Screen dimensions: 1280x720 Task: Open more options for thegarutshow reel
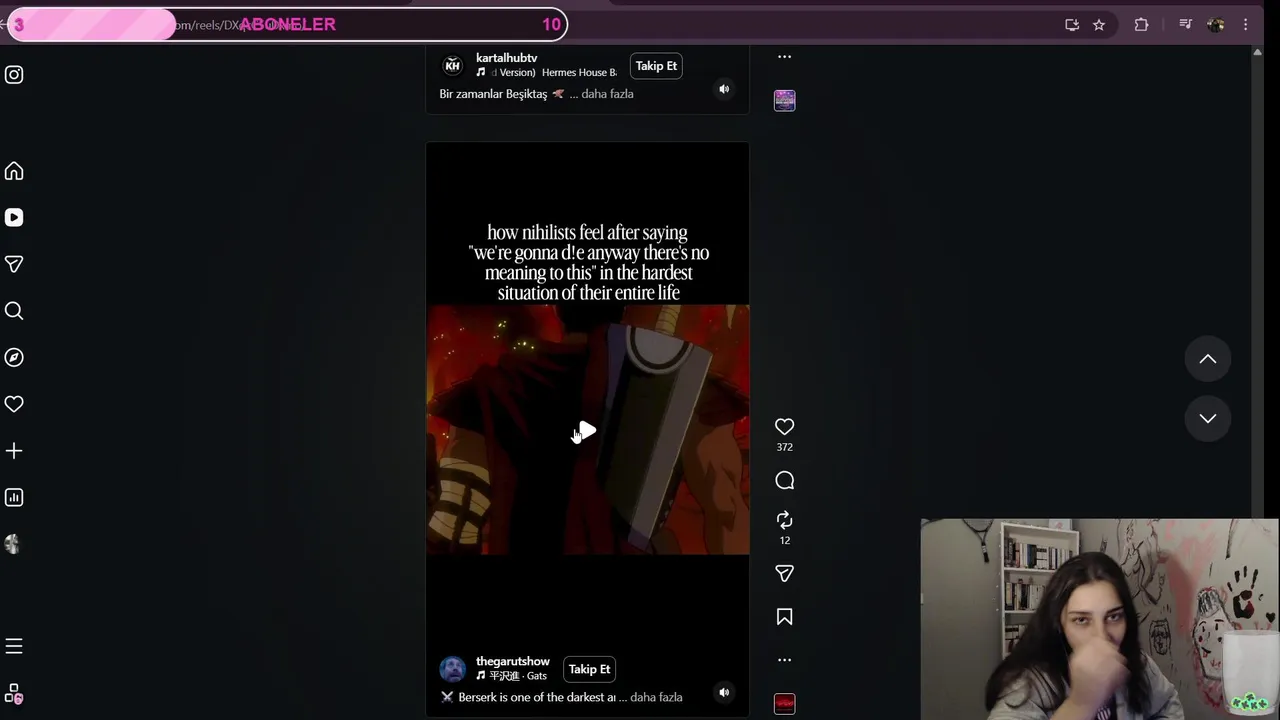(784, 660)
